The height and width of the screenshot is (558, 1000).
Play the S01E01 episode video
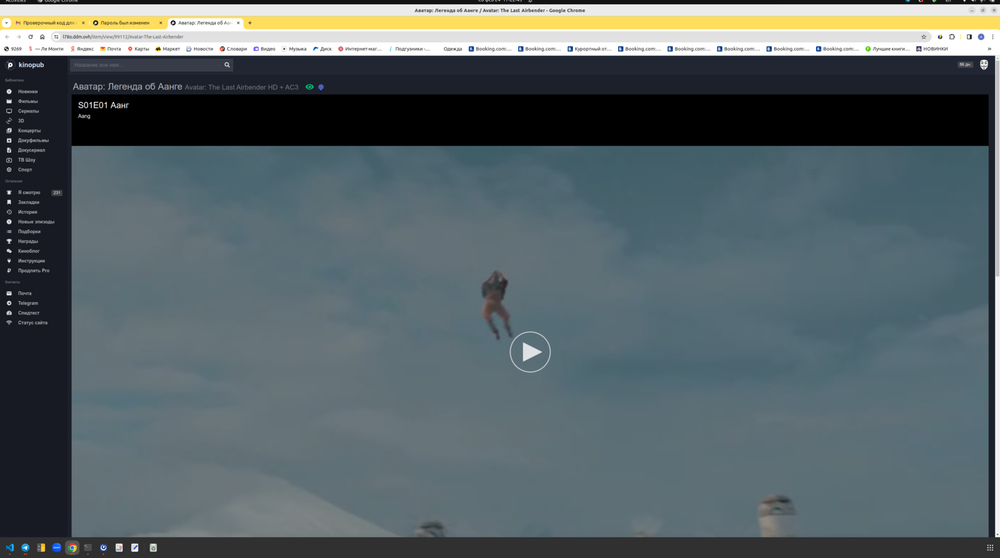coord(530,352)
